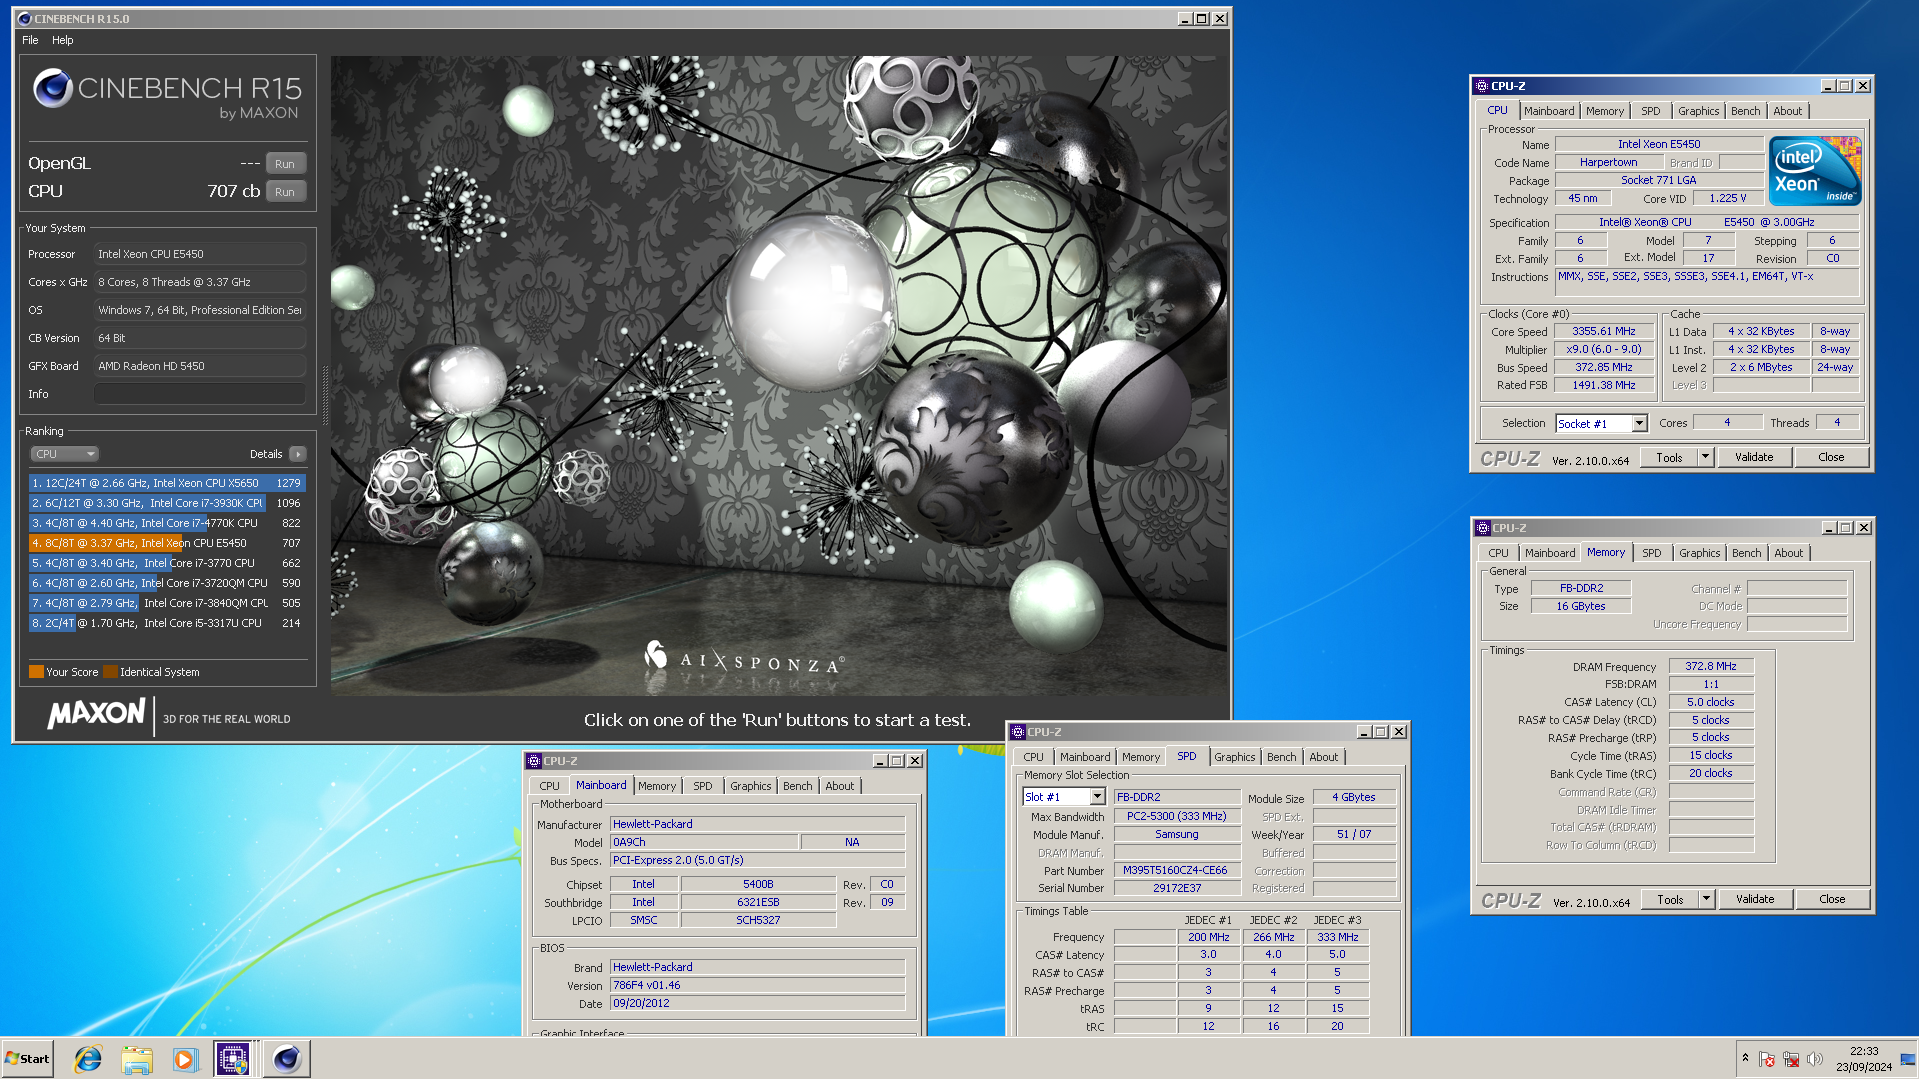Click Close button in CPU-Z Memory window

coord(1832,900)
